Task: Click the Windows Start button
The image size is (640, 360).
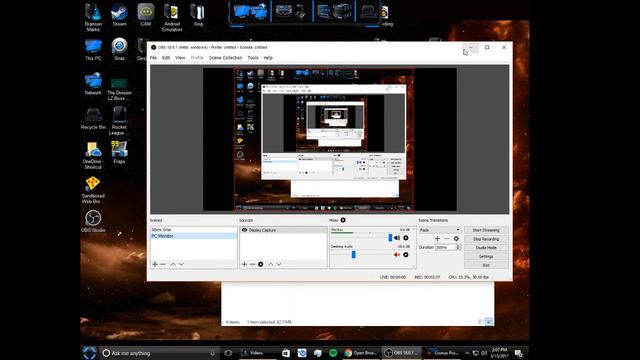Action: pos(89,353)
